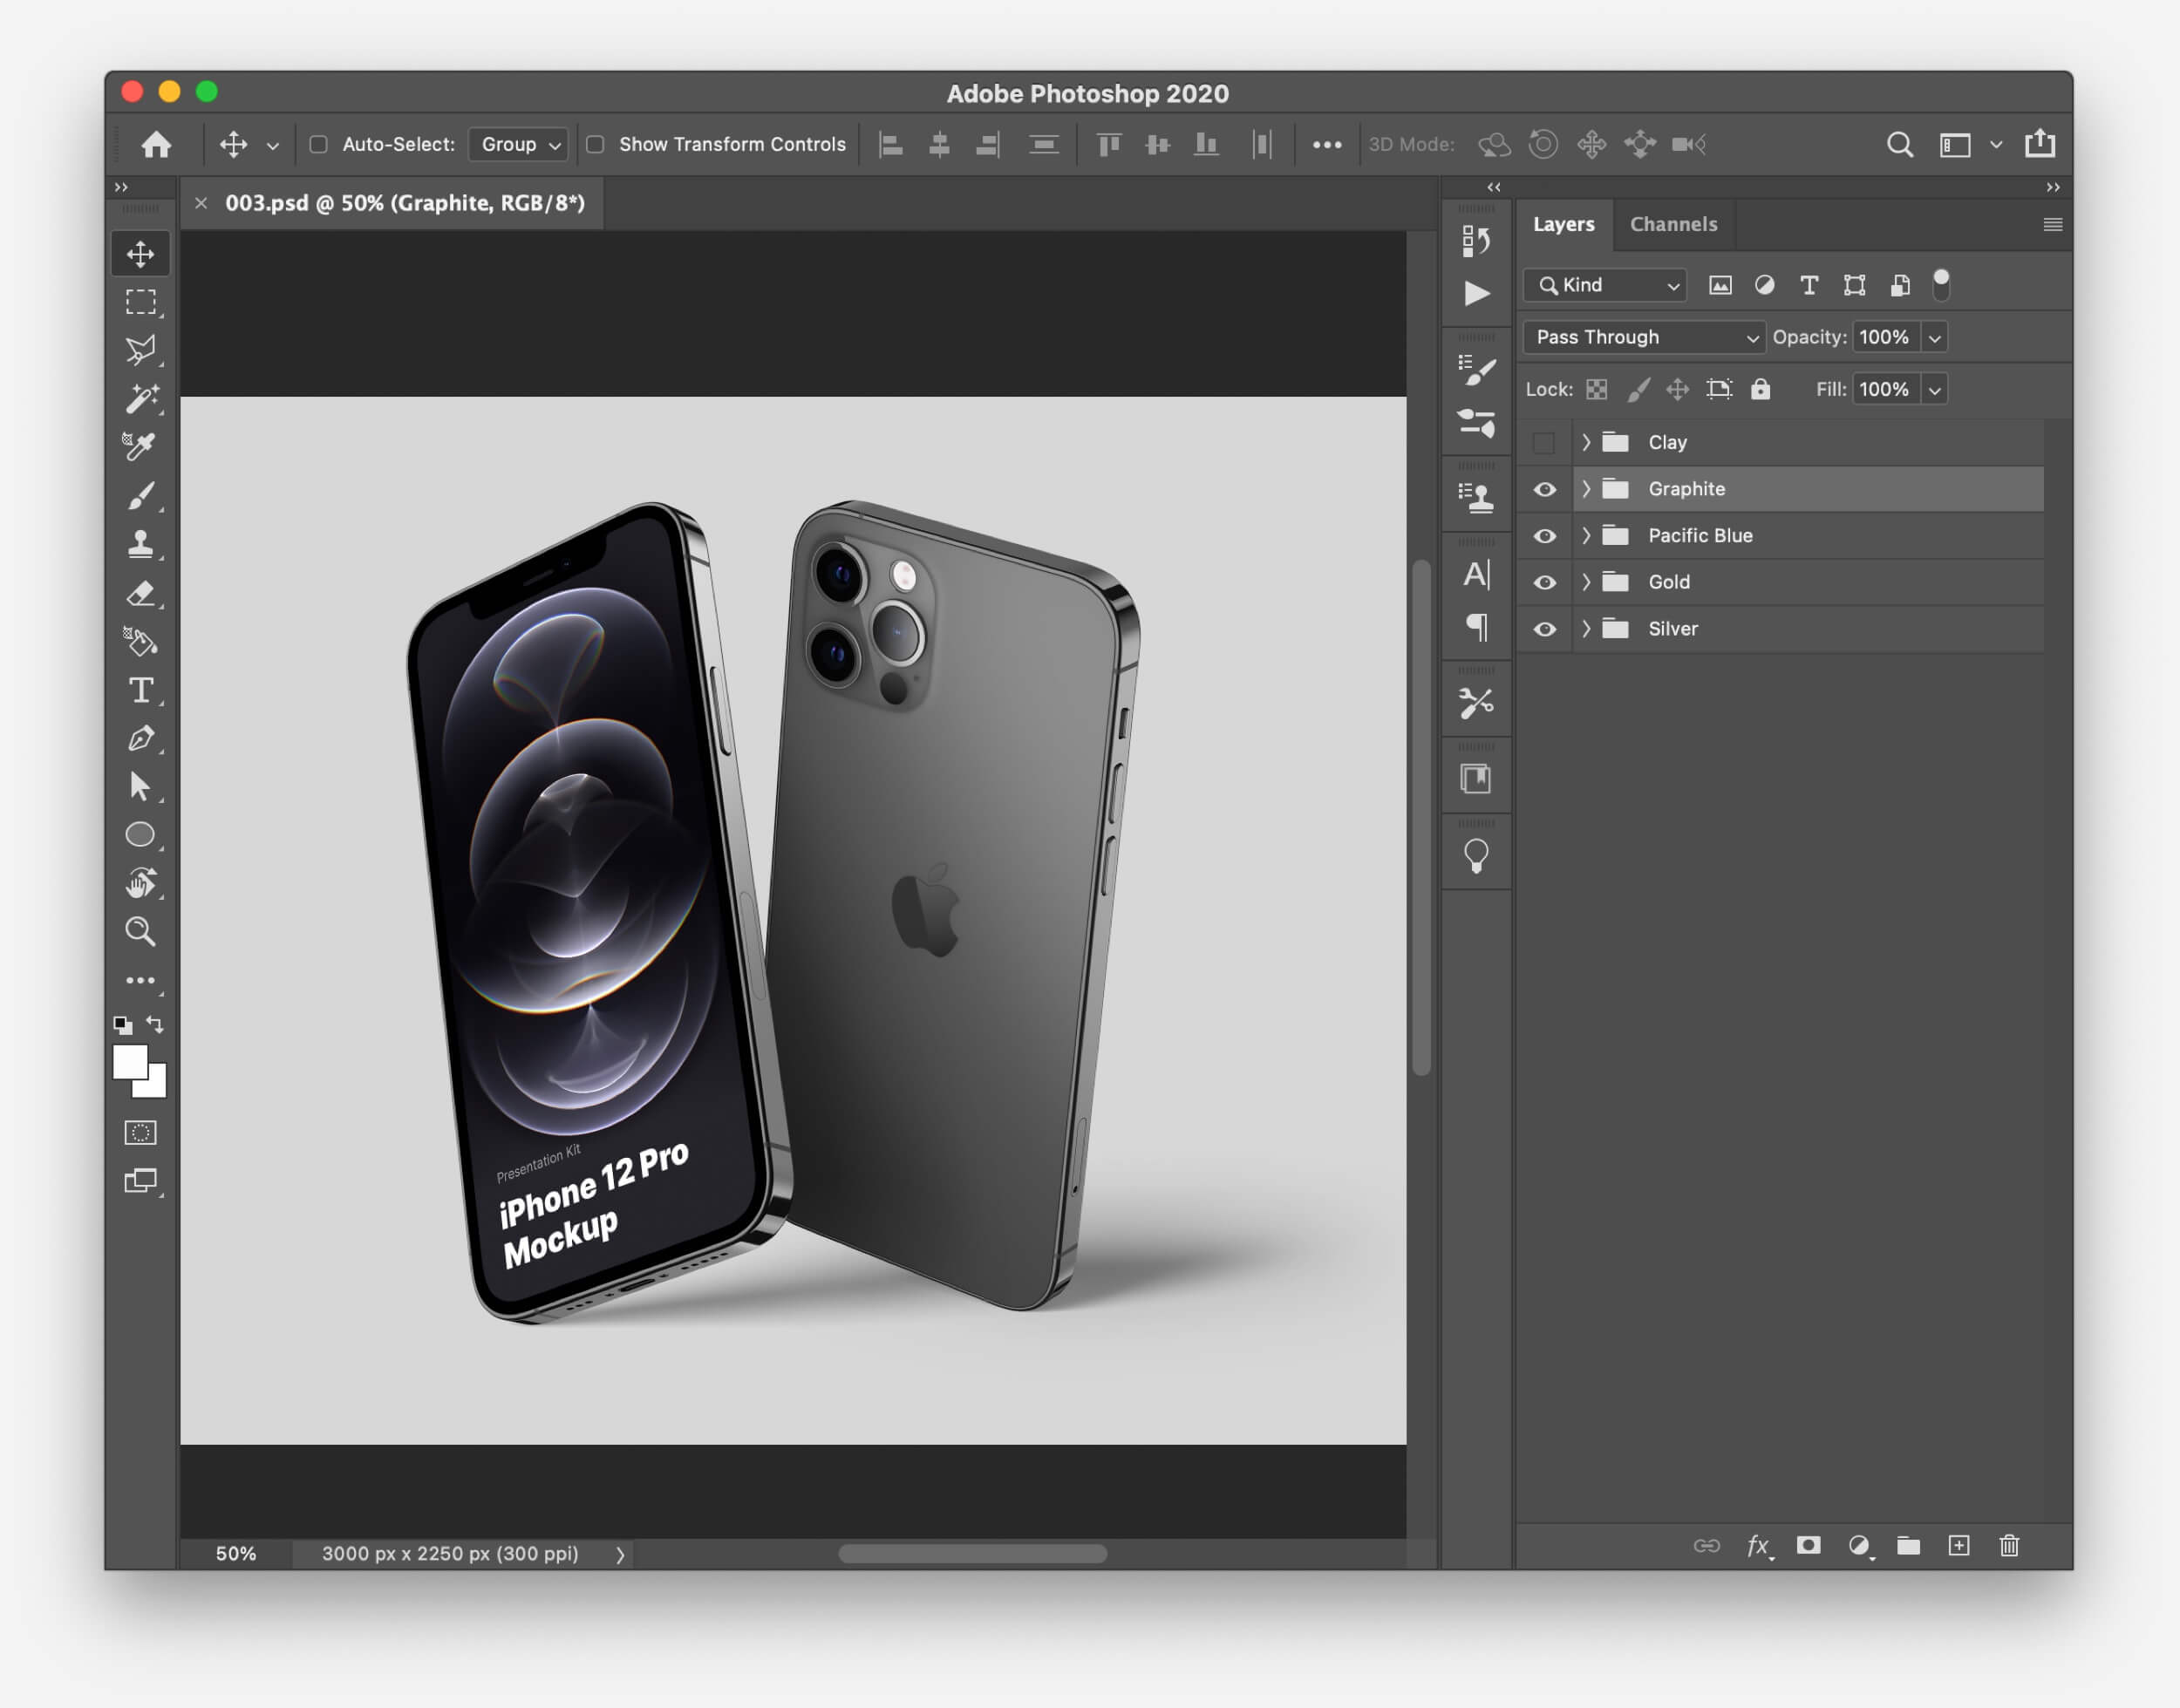Open the Actions panel play icon
The image size is (2180, 1708).
tap(1476, 293)
